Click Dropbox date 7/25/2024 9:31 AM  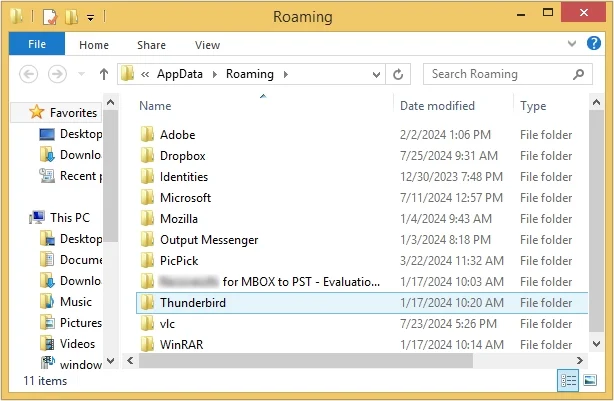449,156
